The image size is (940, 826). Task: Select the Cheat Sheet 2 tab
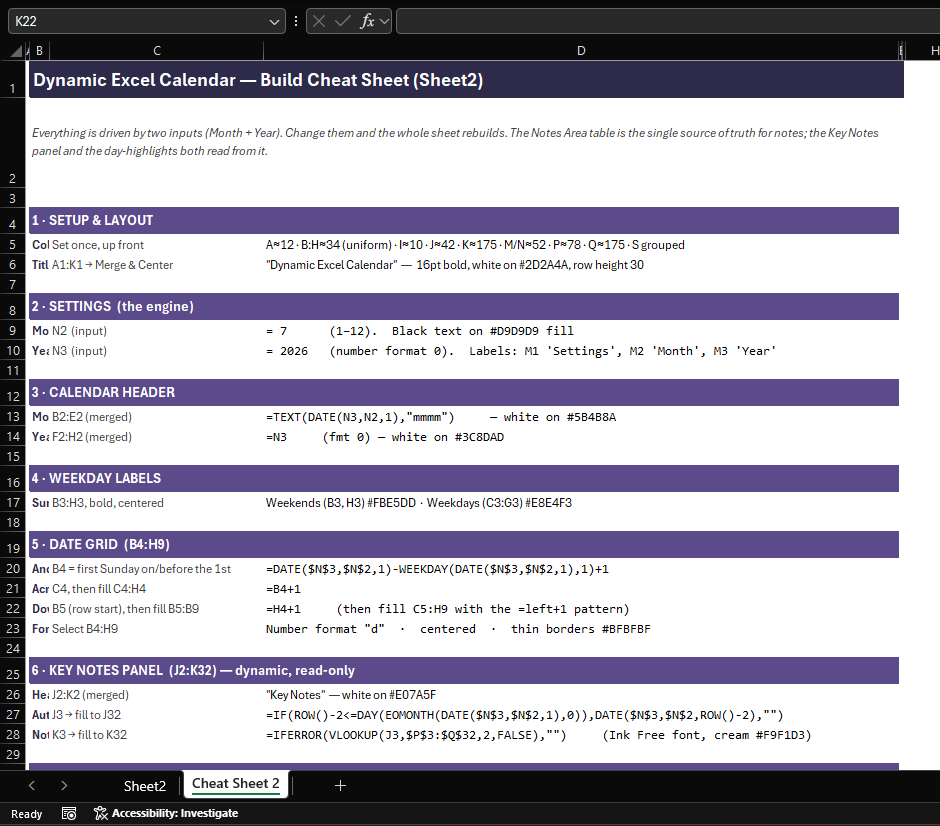[236, 784]
